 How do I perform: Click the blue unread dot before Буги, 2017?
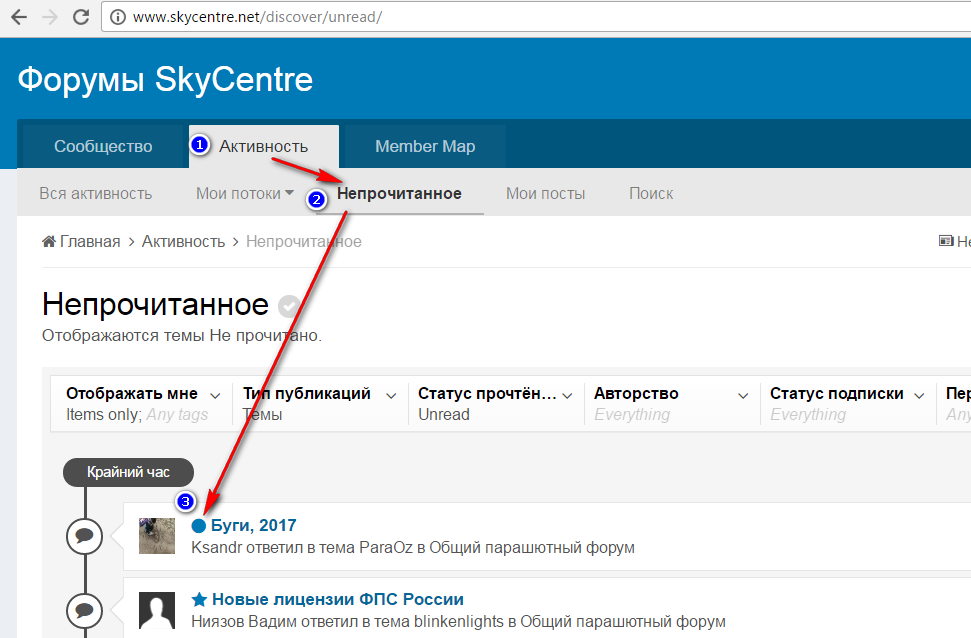(x=199, y=526)
